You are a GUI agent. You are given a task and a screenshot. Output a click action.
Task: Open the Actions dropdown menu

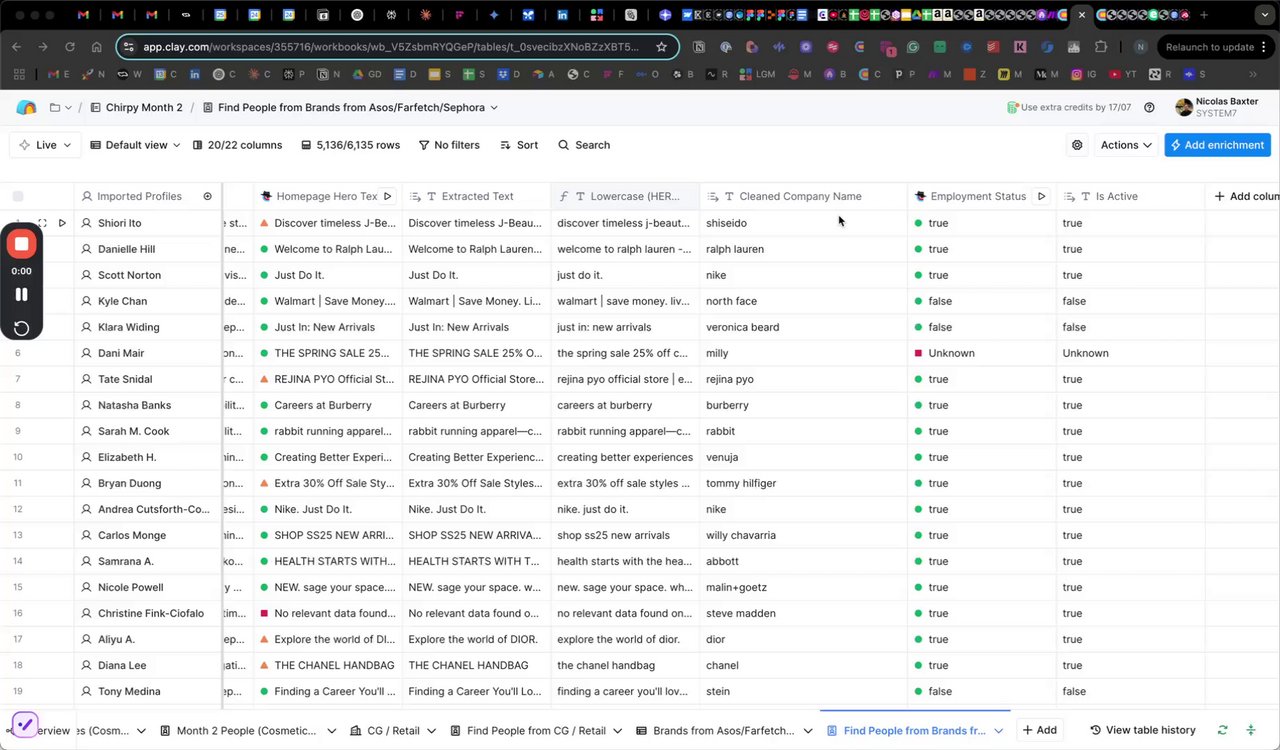tap(1126, 145)
